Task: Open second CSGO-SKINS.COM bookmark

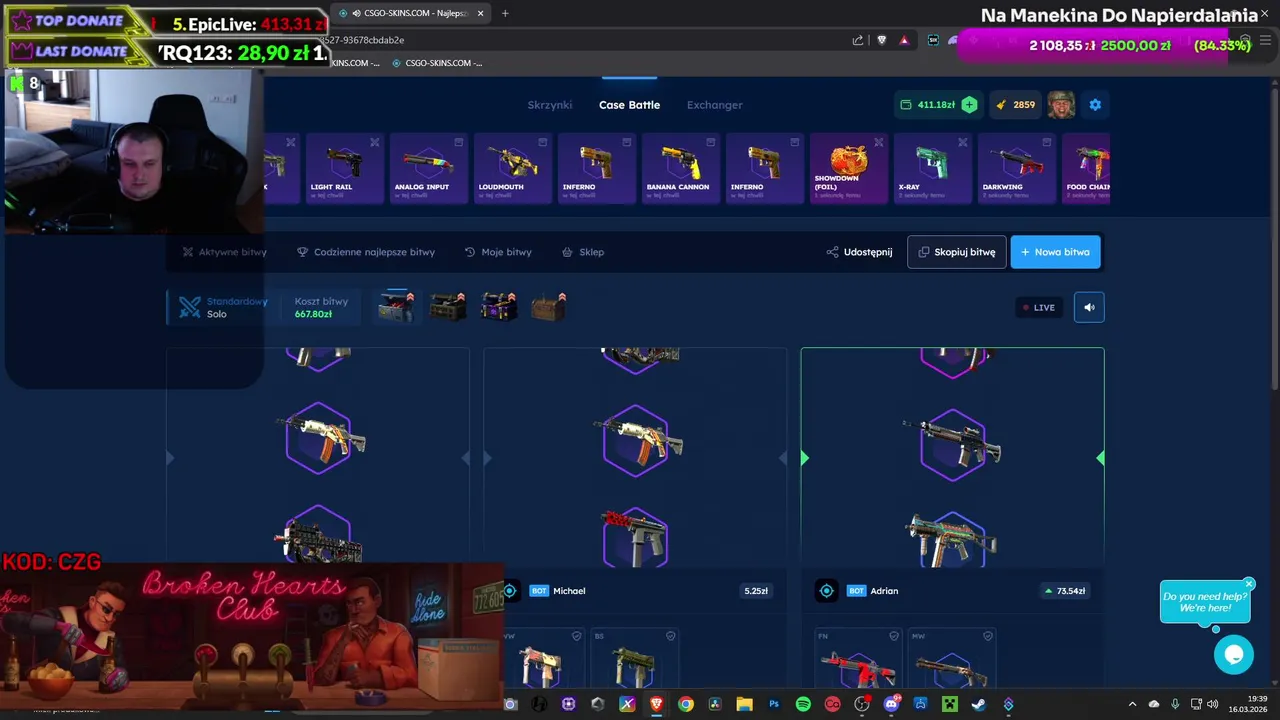Action: click(x=437, y=63)
